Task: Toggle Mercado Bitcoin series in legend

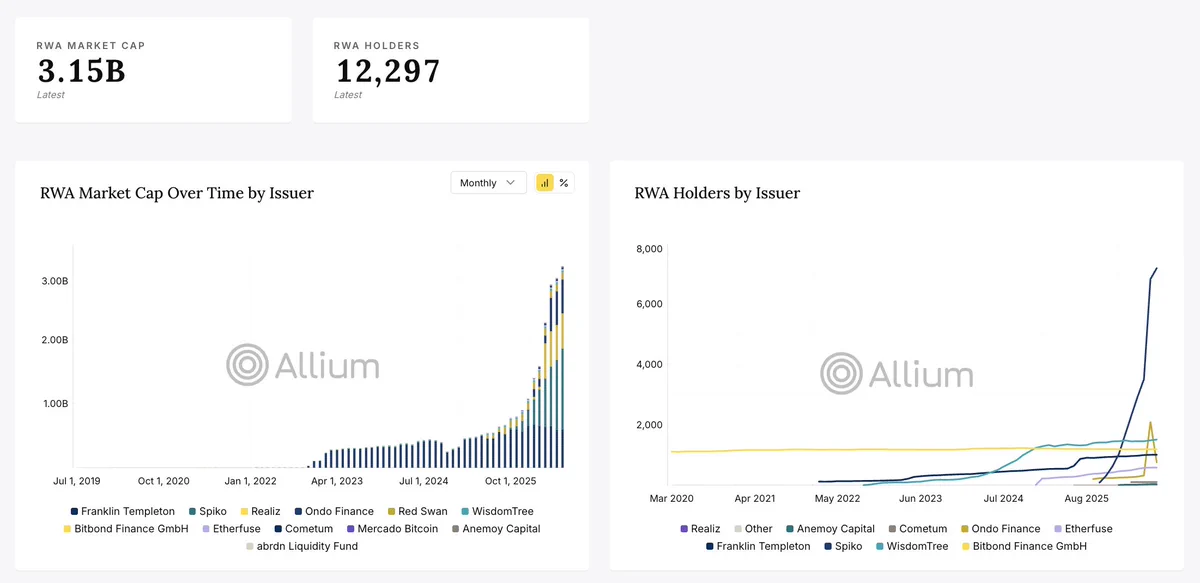Action: (392, 529)
